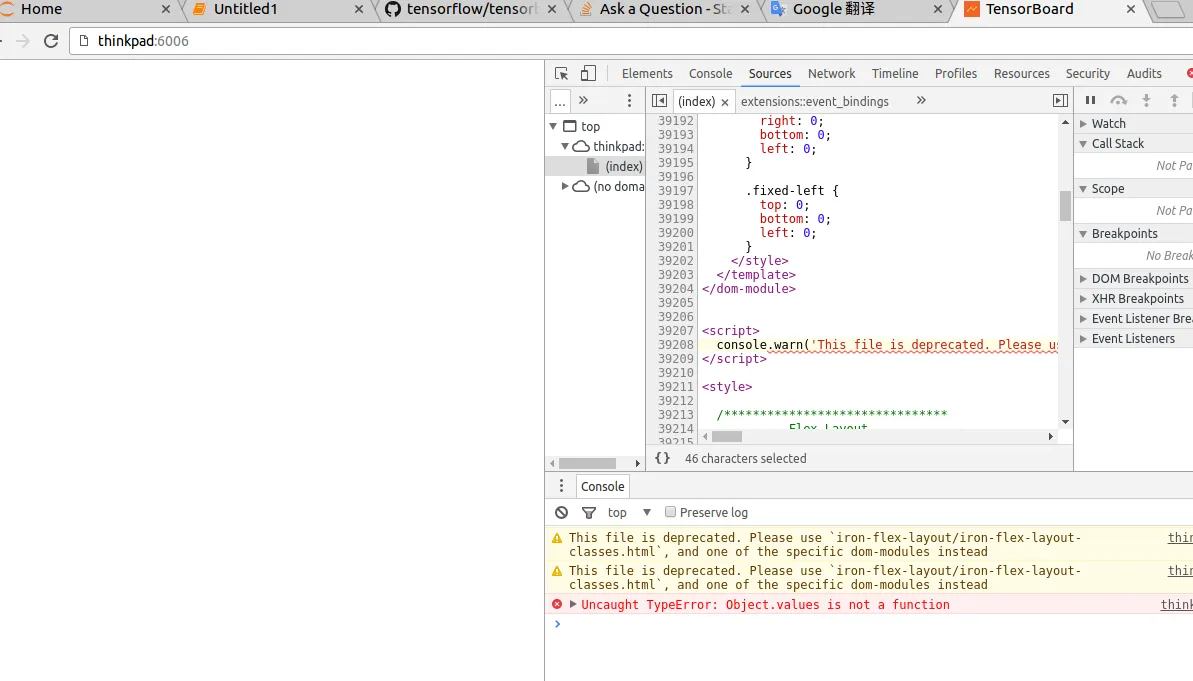Switch to the Elements panel
The height and width of the screenshot is (681, 1193).
click(647, 74)
